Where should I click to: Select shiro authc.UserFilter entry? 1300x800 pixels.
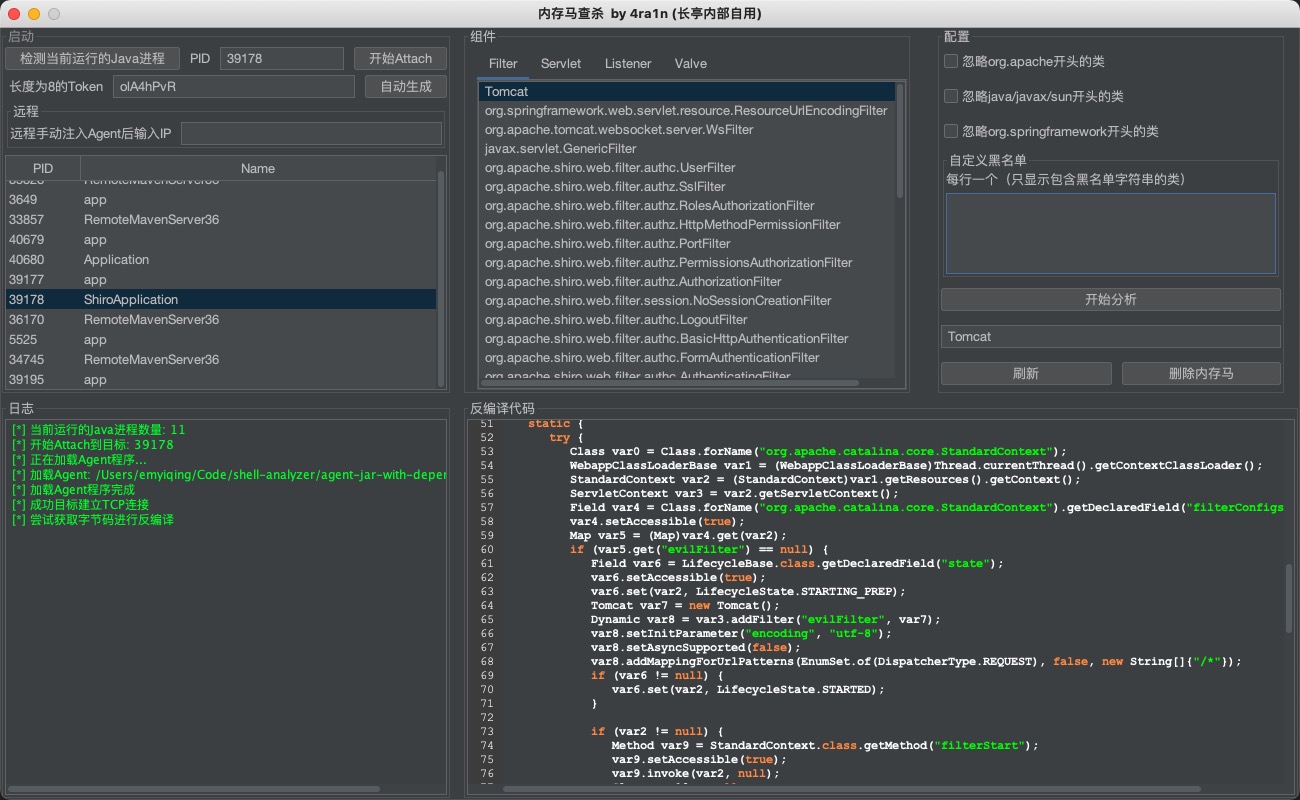point(686,167)
